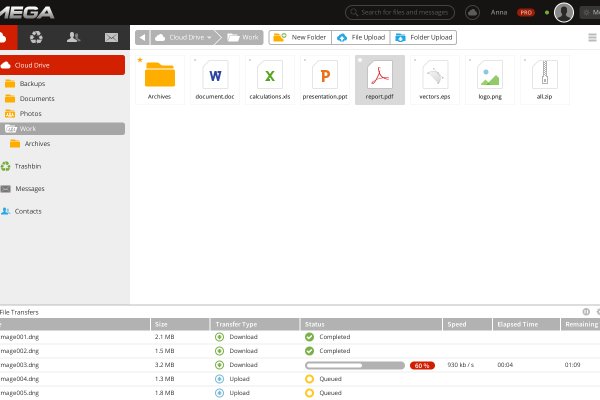Open Trashbin in the left sidebar

pos(28,166)
